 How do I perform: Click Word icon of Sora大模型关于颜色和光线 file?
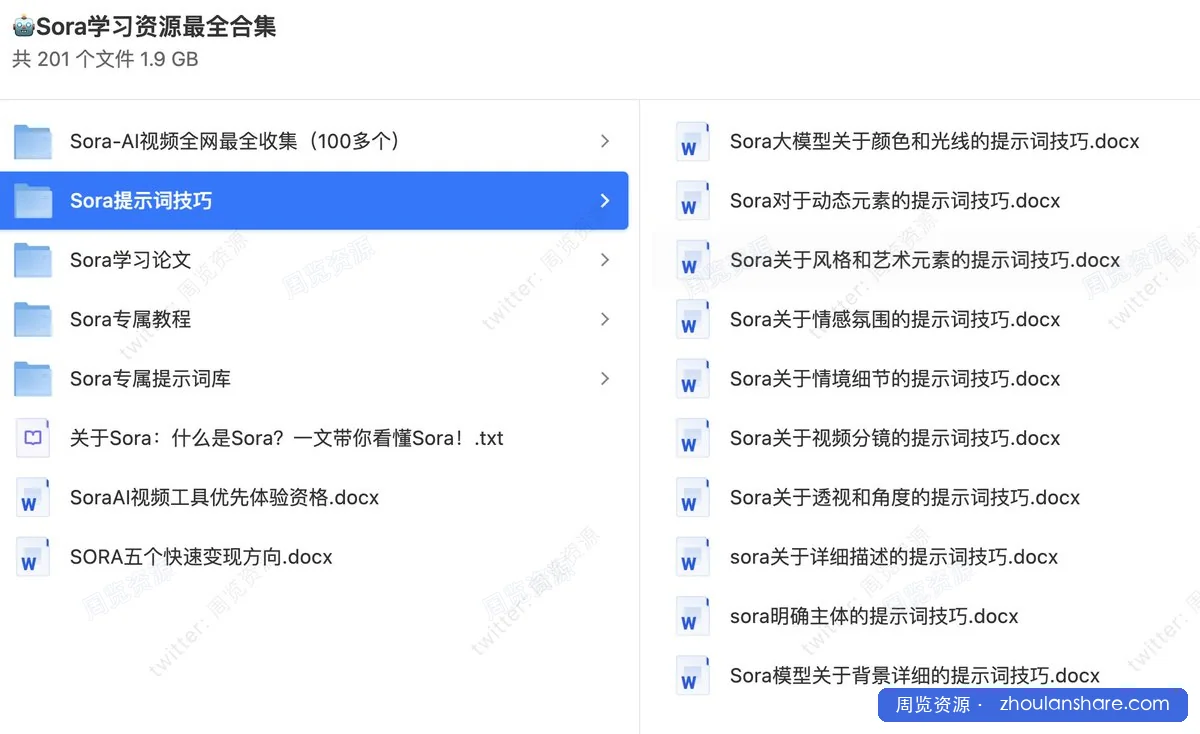coord(692,142)
